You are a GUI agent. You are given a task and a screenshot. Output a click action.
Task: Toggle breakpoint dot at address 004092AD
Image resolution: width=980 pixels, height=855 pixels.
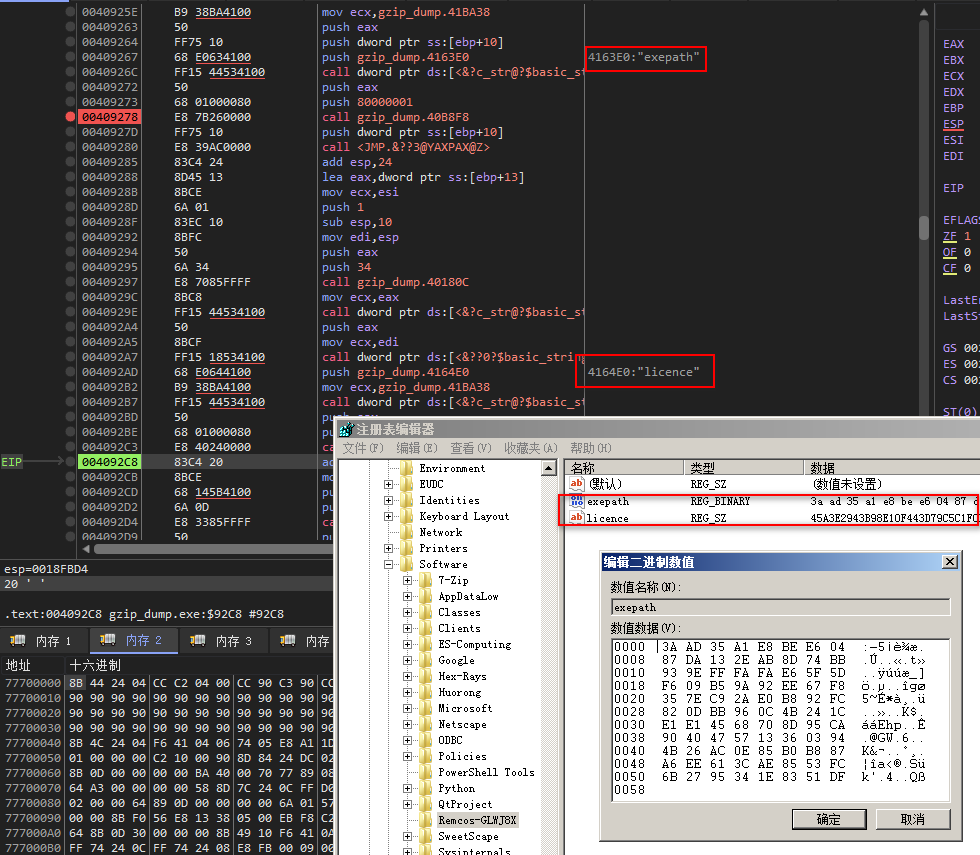coord(70,372)
